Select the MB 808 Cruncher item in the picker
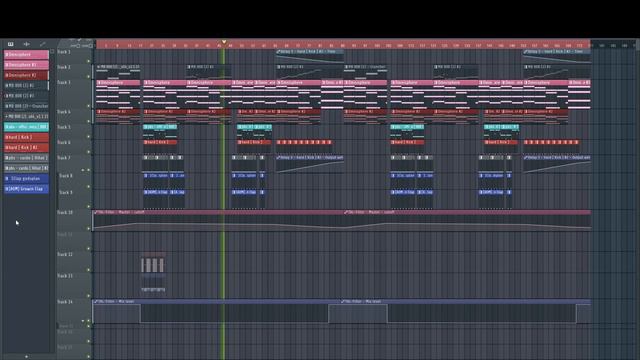640x360 pixels. tap(26, 106)
